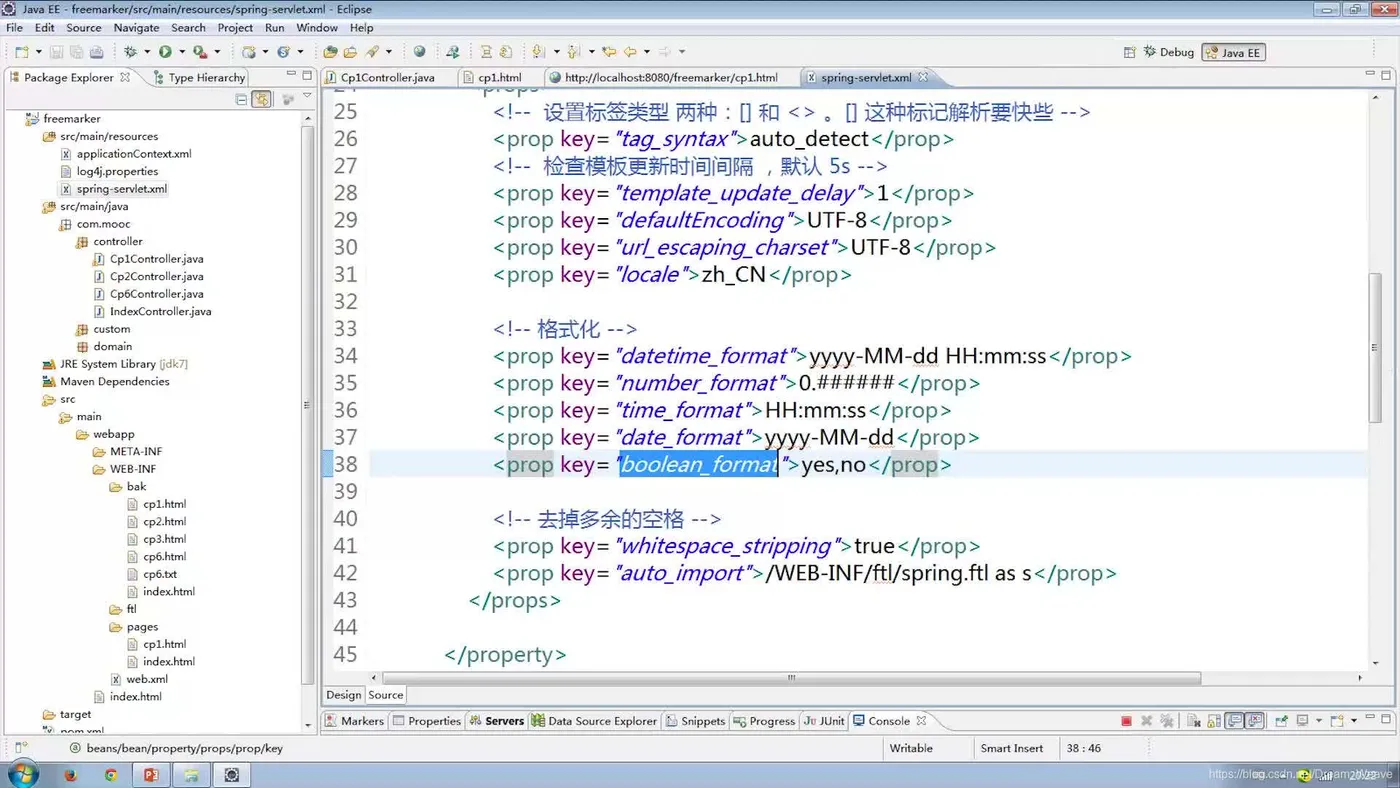Open the New Console View dropdown arrow
This screenshot has height=788, width=1400.
click(1354, 720)
